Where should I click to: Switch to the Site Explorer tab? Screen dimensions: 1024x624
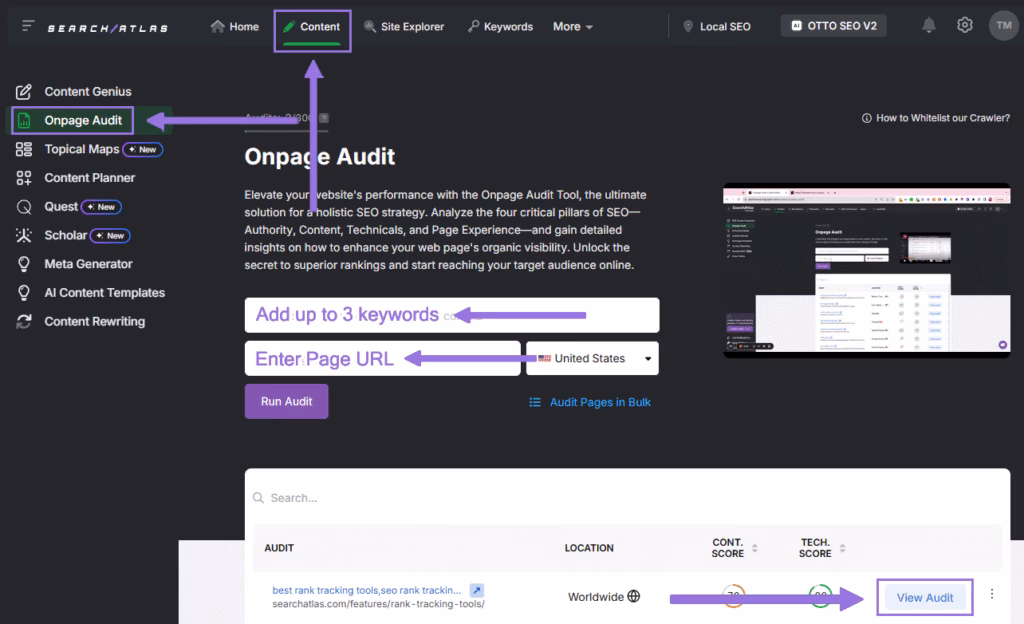click(x=404, y=27)
